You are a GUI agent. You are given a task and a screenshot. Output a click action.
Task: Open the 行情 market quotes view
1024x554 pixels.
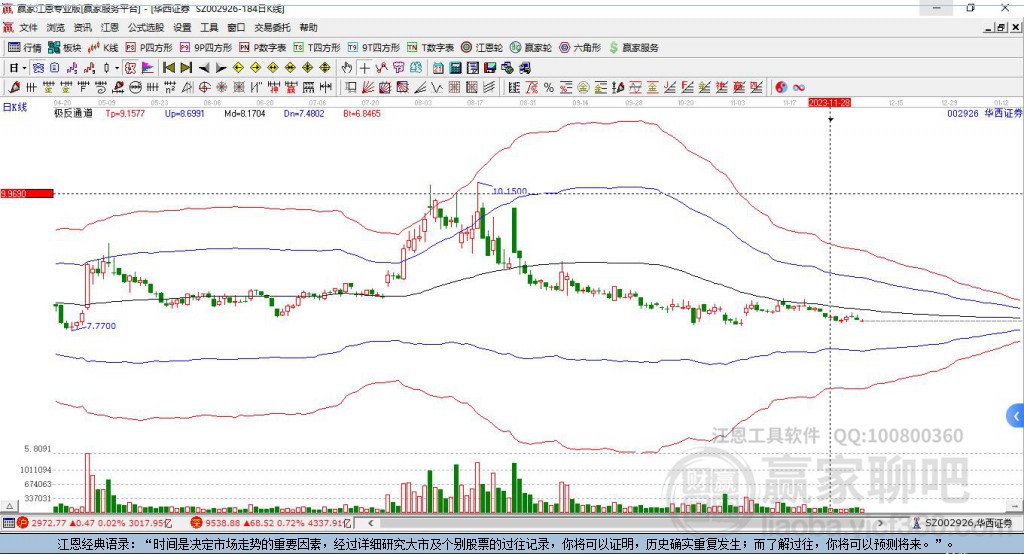[24, 48]
